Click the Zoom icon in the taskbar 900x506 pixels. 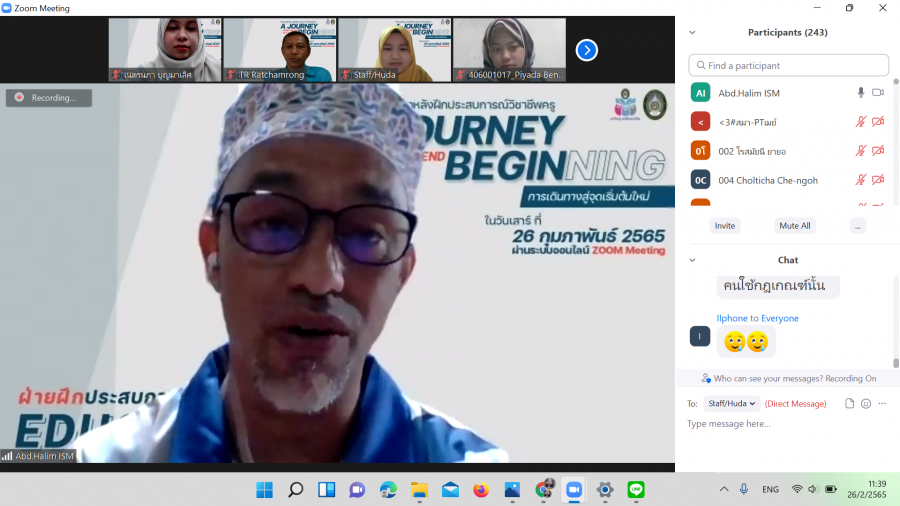pyautogui.click(x=574, y=489)
